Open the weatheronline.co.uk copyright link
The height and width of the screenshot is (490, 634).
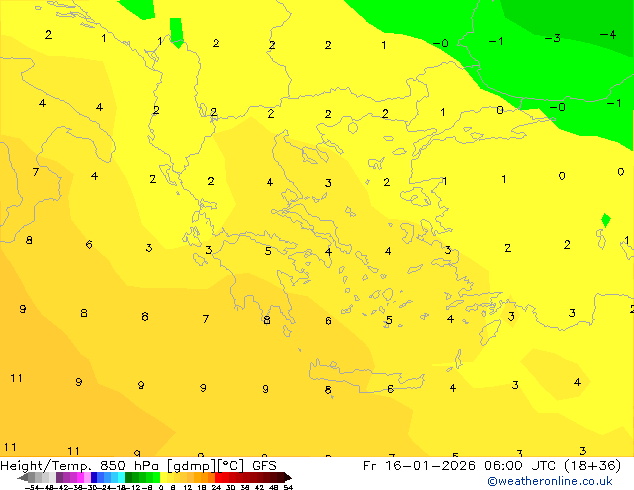pyautogui.click(x=550, y=481)
